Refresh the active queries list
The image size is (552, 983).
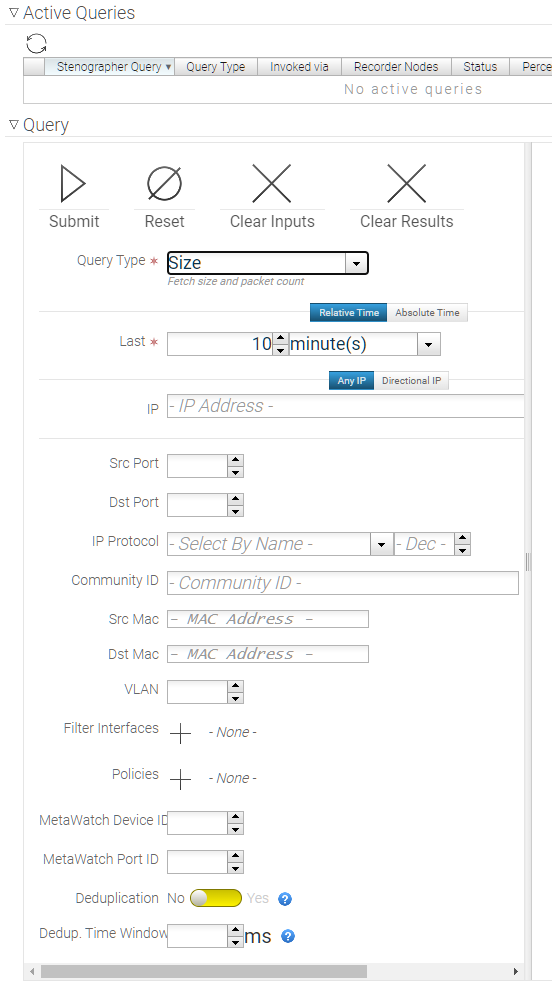tap(36, 44)
